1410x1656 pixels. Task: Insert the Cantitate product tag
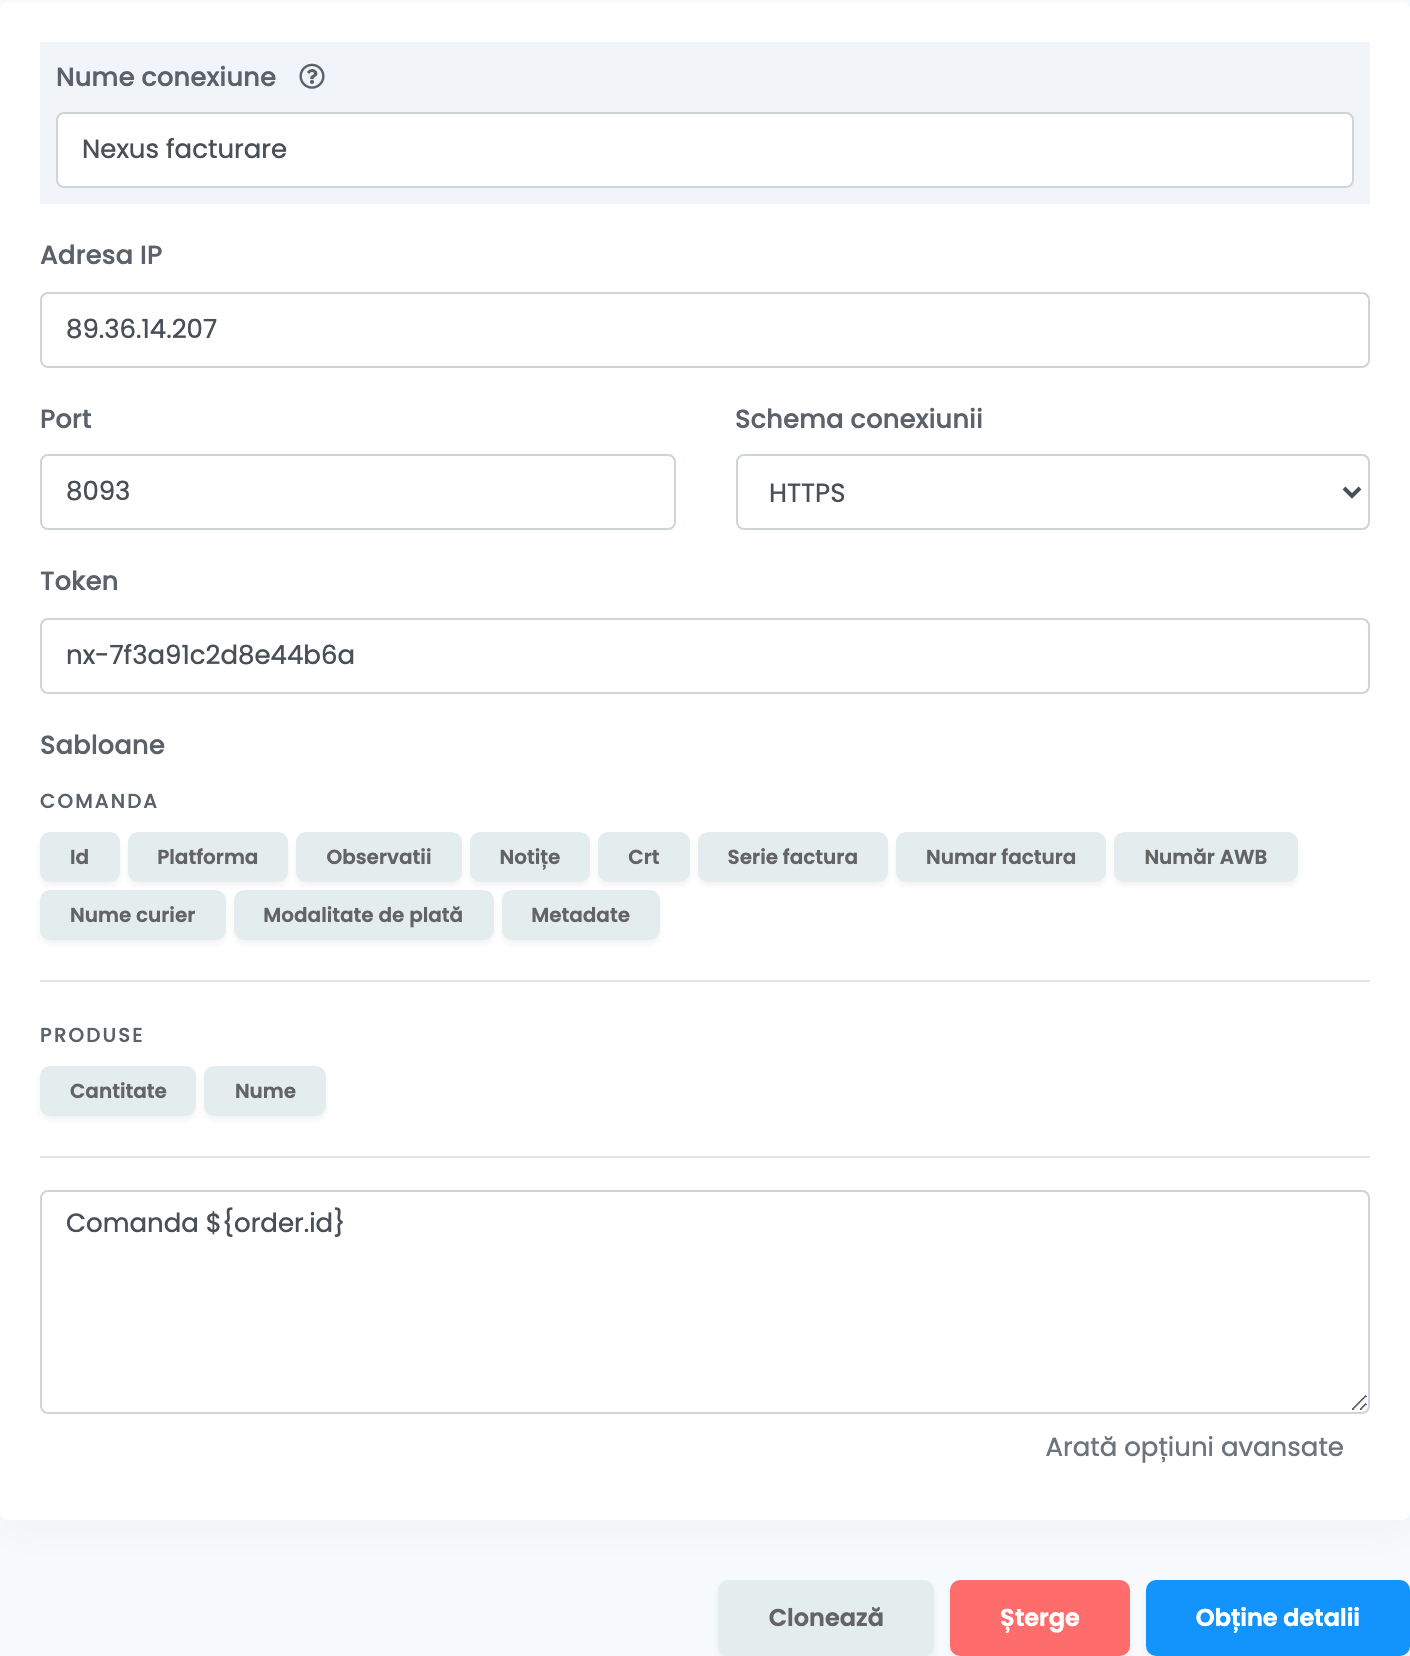coord(118,1091)
